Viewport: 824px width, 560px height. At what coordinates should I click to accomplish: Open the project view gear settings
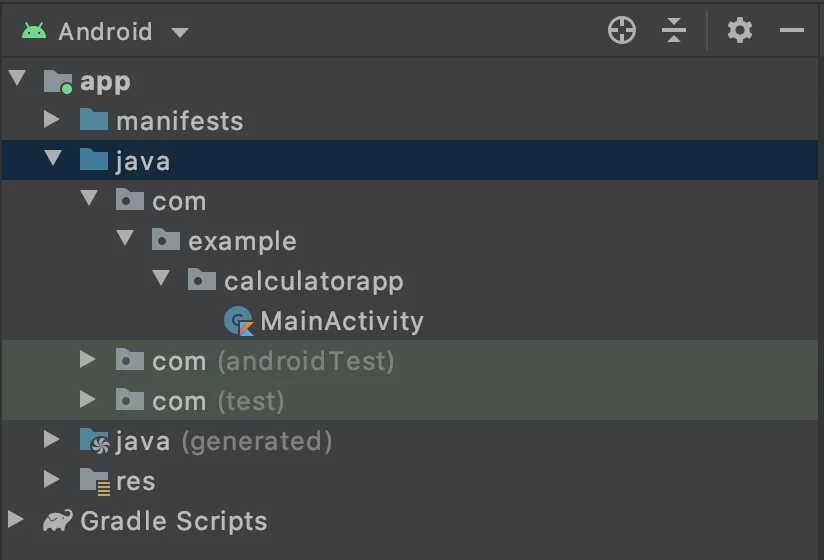tap(739, 30)
